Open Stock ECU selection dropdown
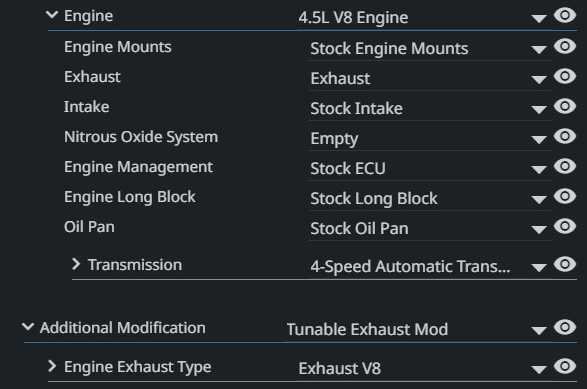 pos(430,168)
